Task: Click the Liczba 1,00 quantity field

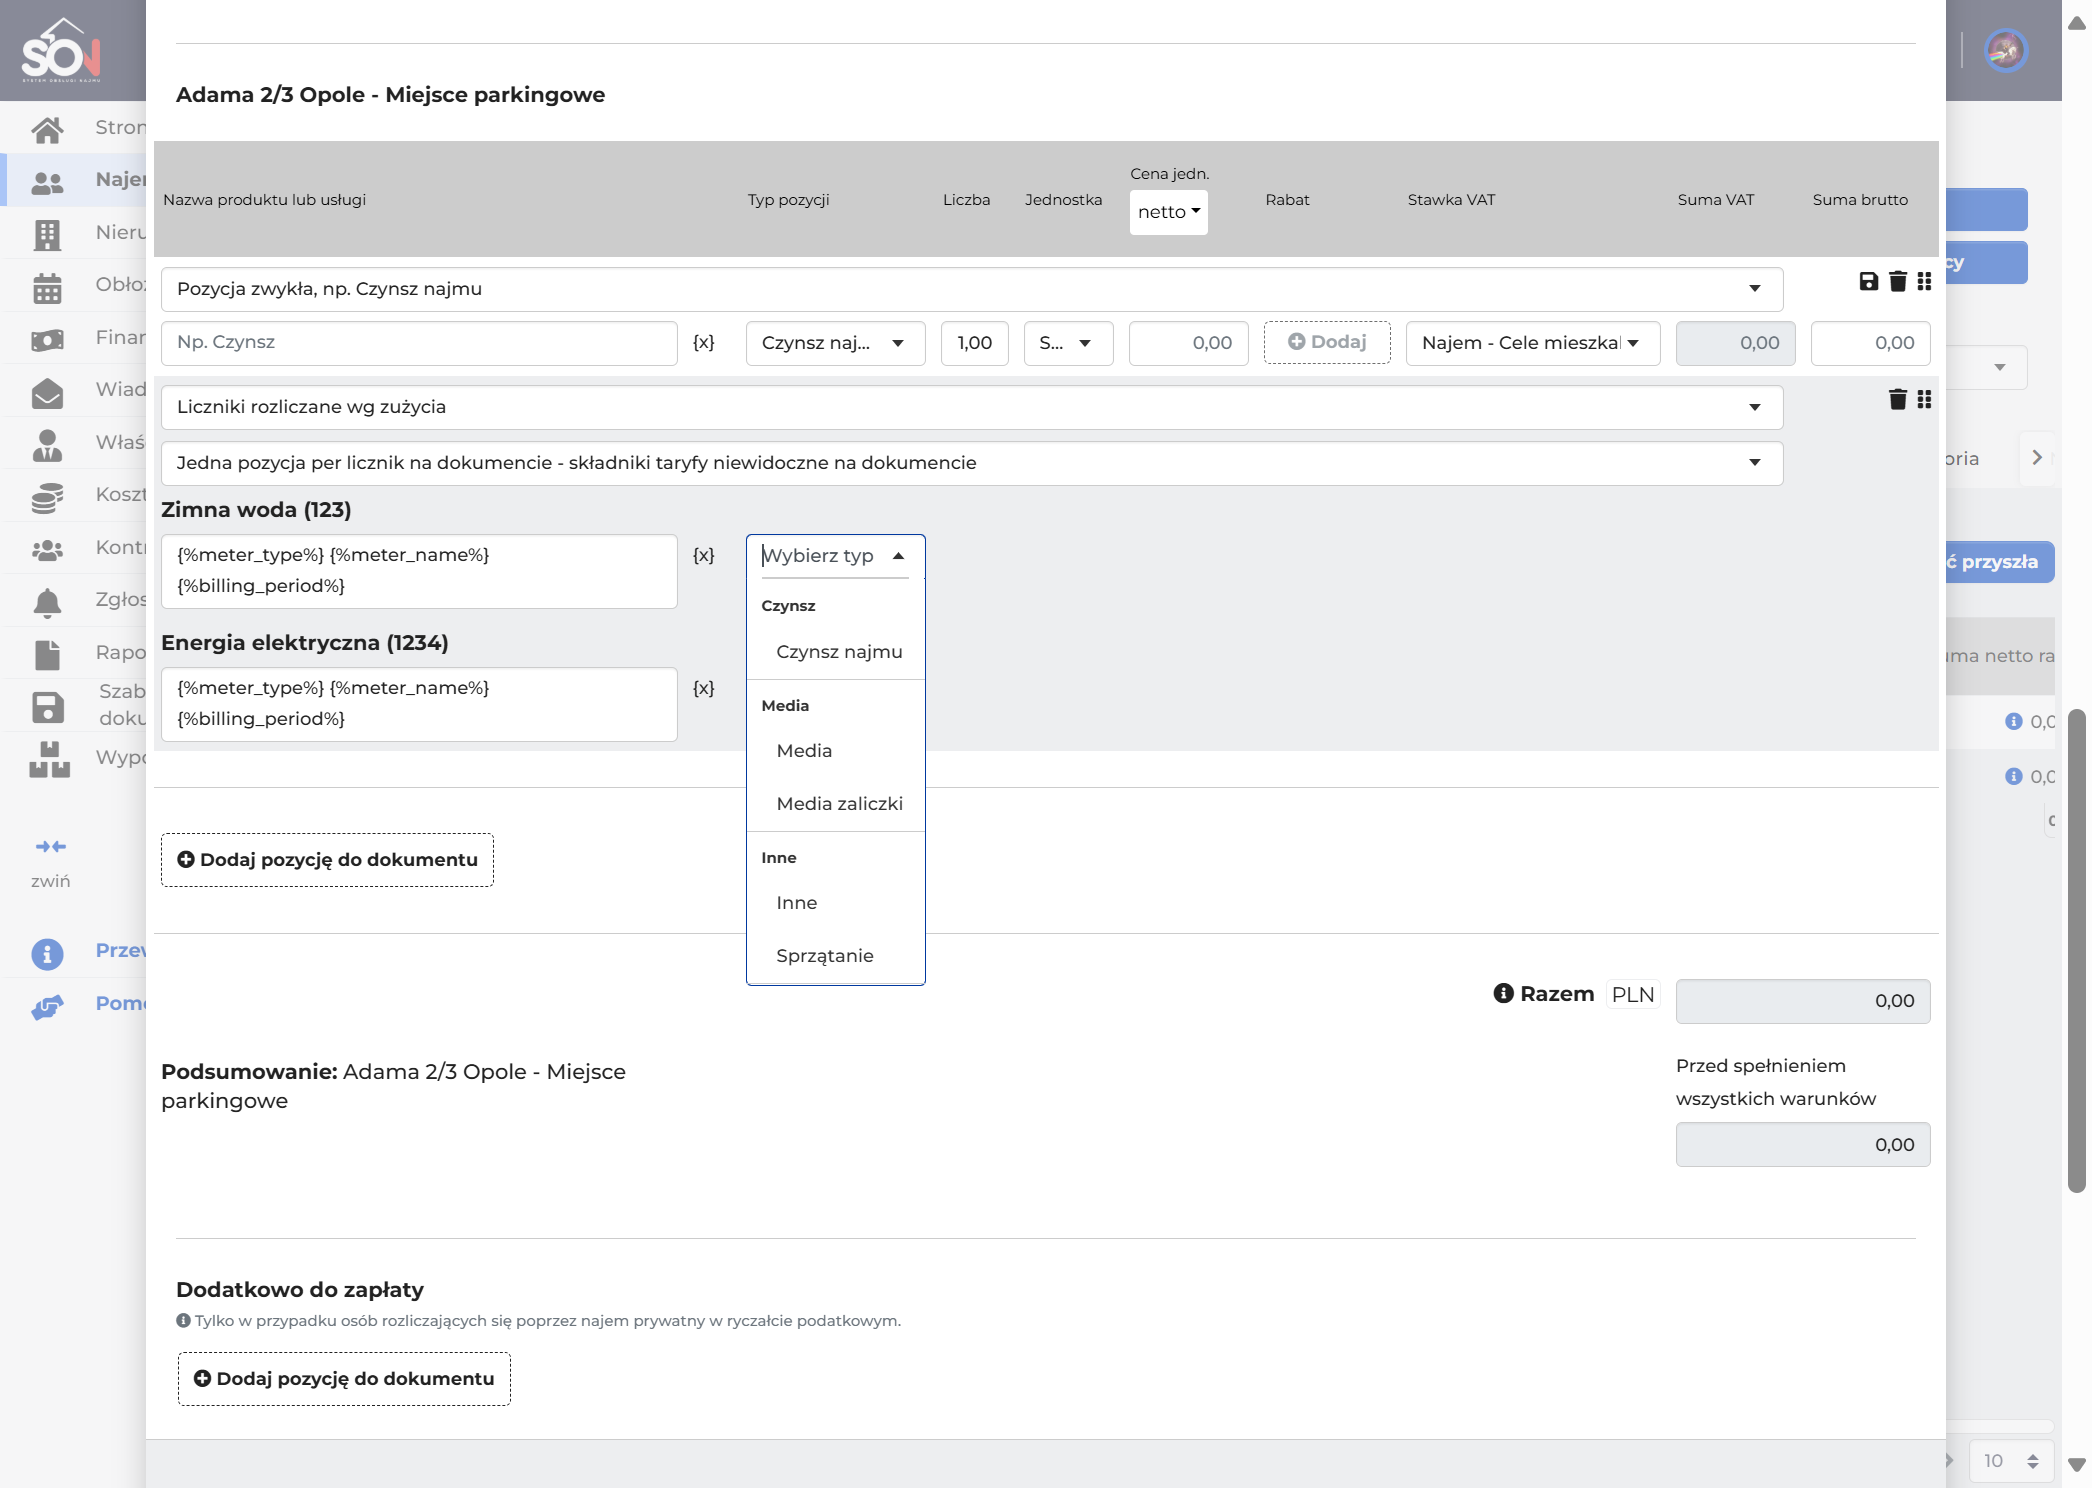Action: point(974,343)
